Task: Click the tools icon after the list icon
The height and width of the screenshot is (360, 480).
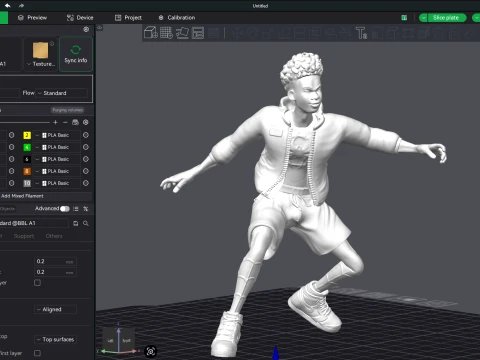Action: coord(86,209)
